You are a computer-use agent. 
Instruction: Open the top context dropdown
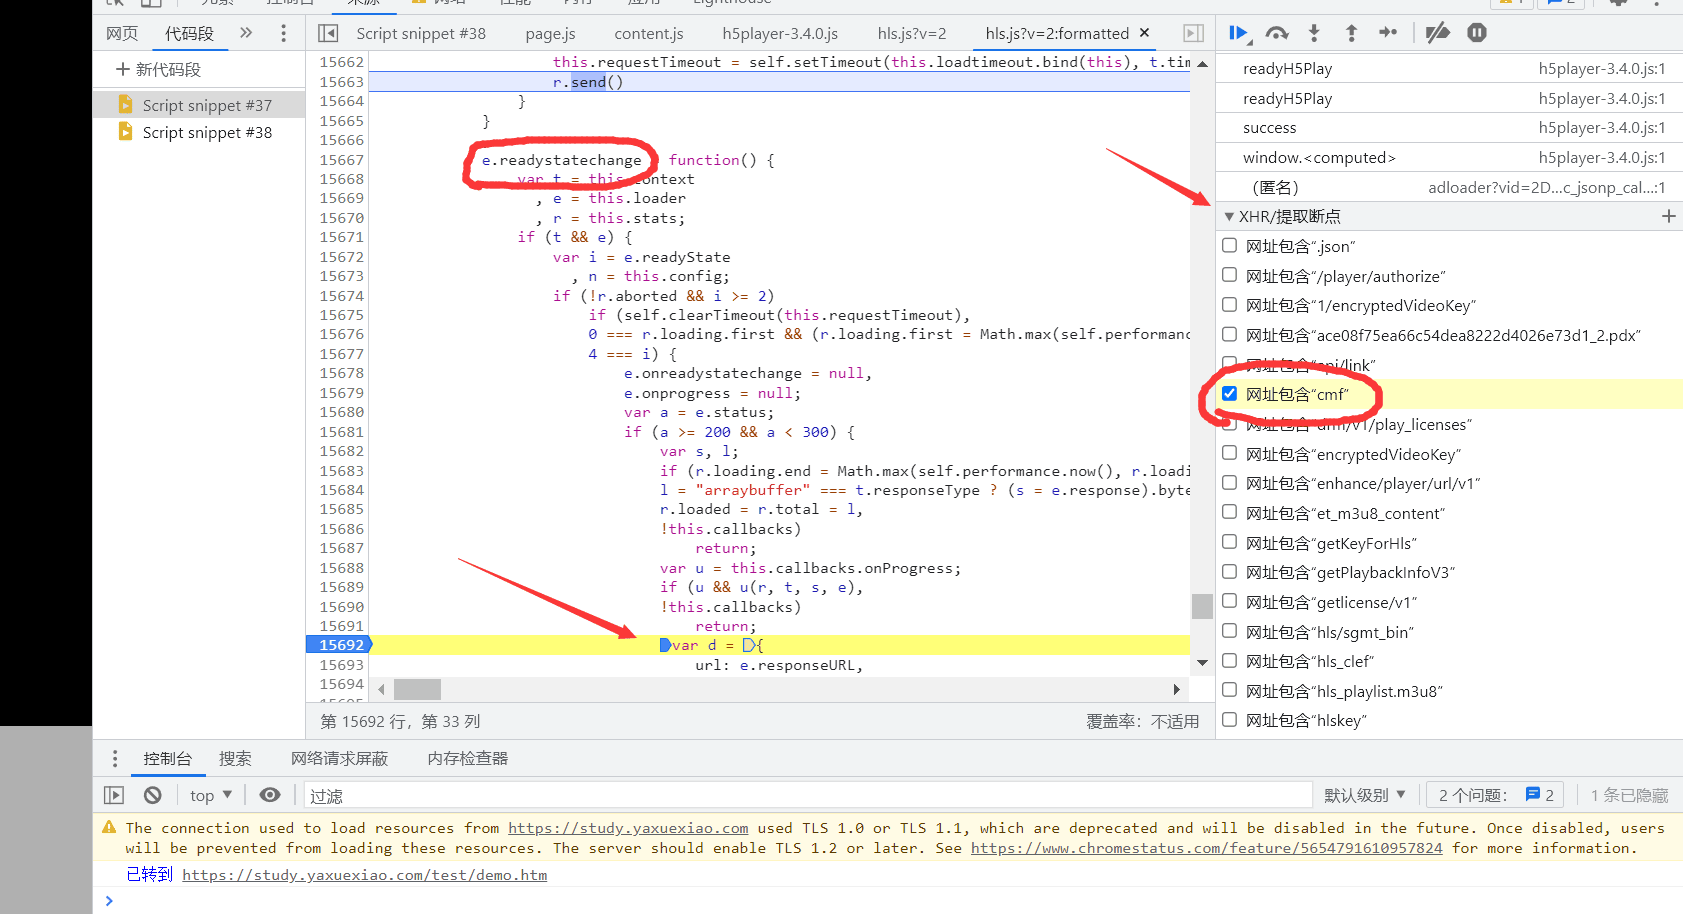click(x=211, y=795)
